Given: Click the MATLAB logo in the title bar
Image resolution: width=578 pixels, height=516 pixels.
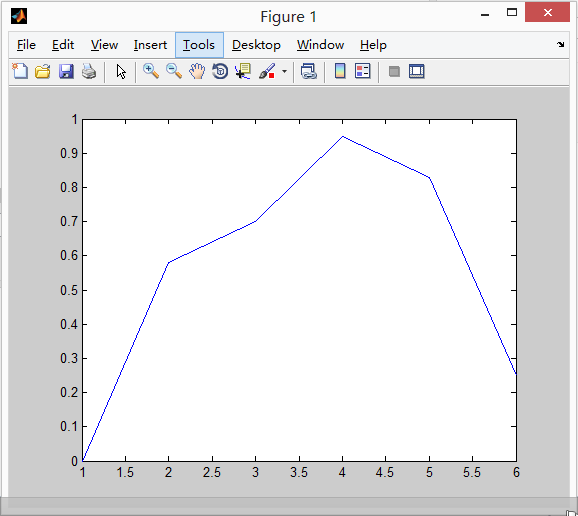Looking at the screenshot, I should (19, 16).
